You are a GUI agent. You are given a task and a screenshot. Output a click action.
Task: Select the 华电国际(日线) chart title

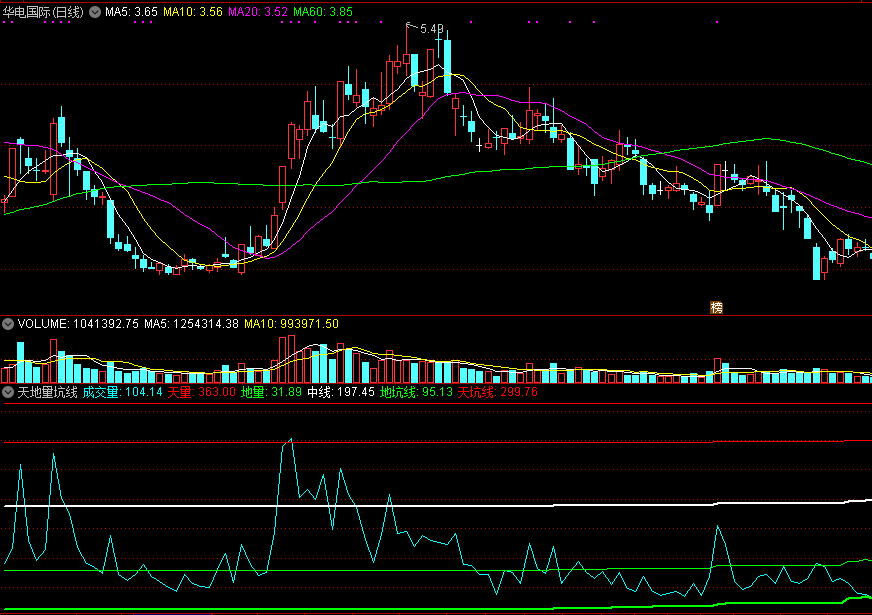[x=43, y=12]
